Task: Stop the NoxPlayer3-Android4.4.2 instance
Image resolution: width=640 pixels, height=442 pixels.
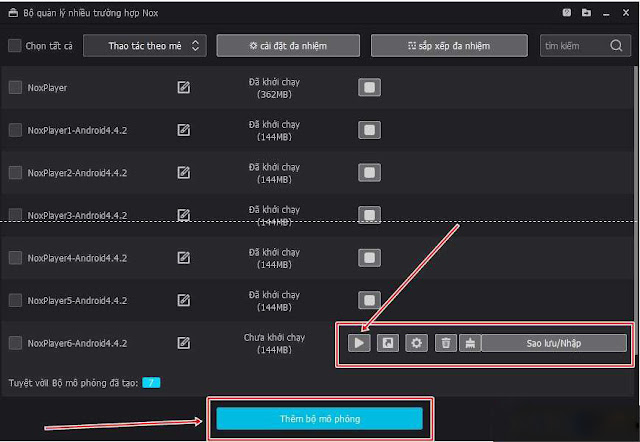Action: pyautogui.click(x=369, y=215)
